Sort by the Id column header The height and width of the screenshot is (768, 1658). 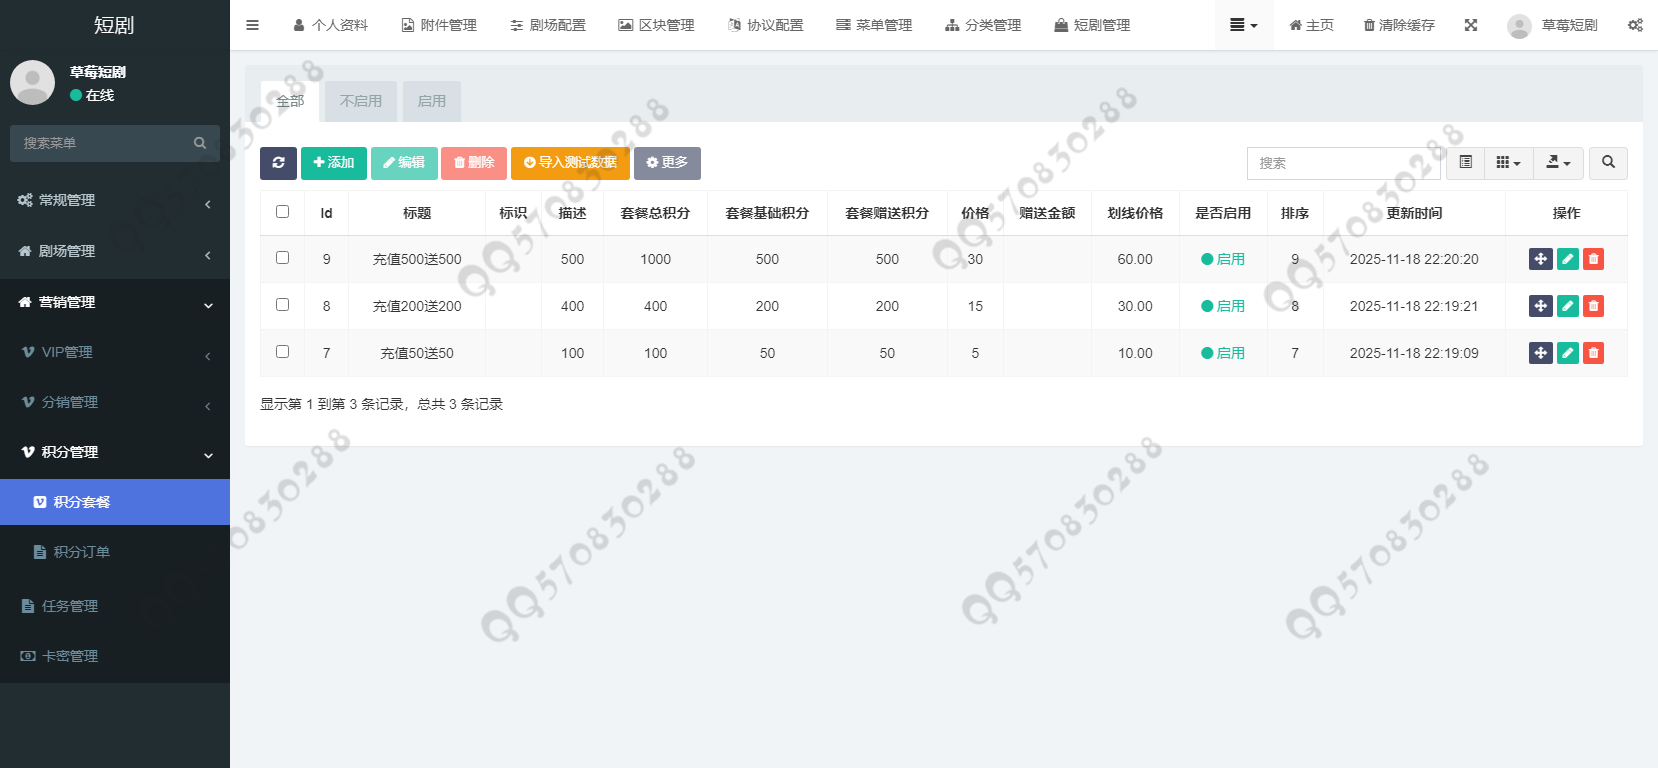pyautogui.click(x=326, y=213)
